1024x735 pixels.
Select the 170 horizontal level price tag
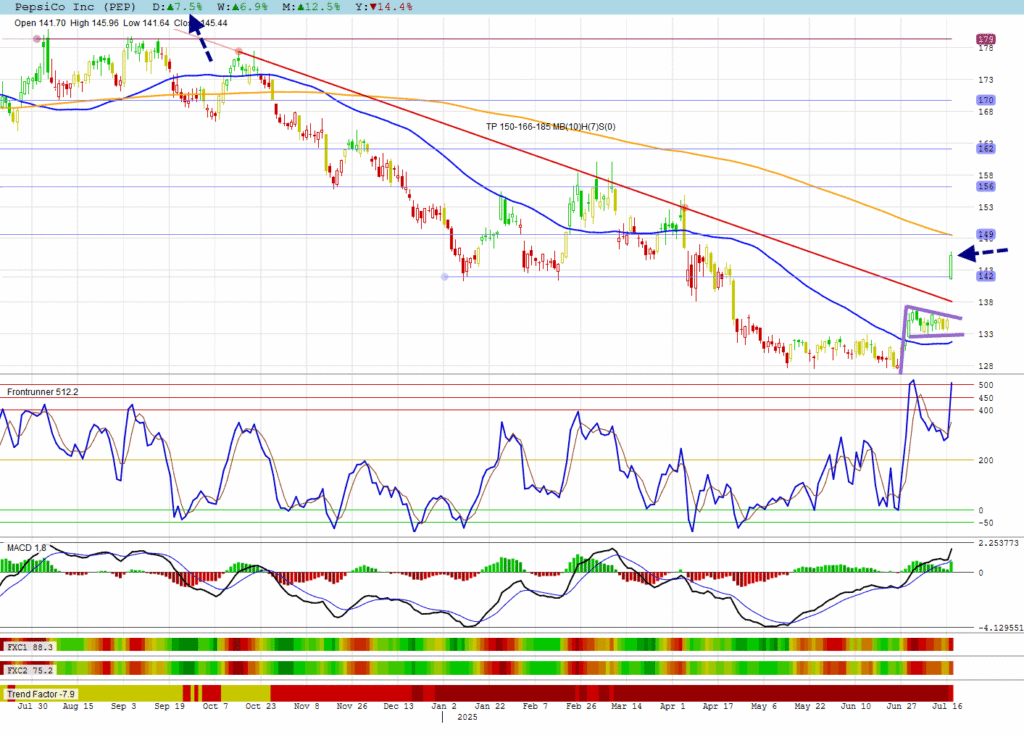[x=985, y=100]
